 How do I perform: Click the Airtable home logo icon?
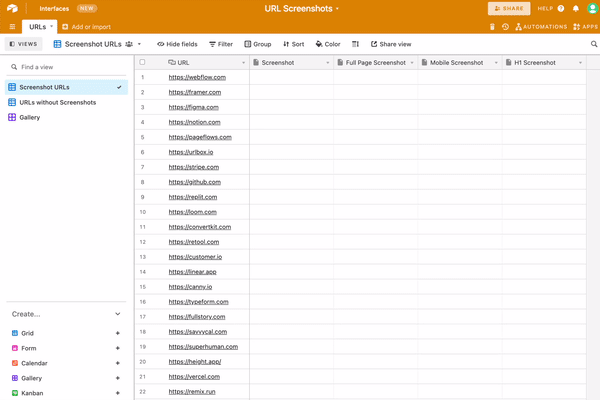pyautogui.click(x=10, y=8)
